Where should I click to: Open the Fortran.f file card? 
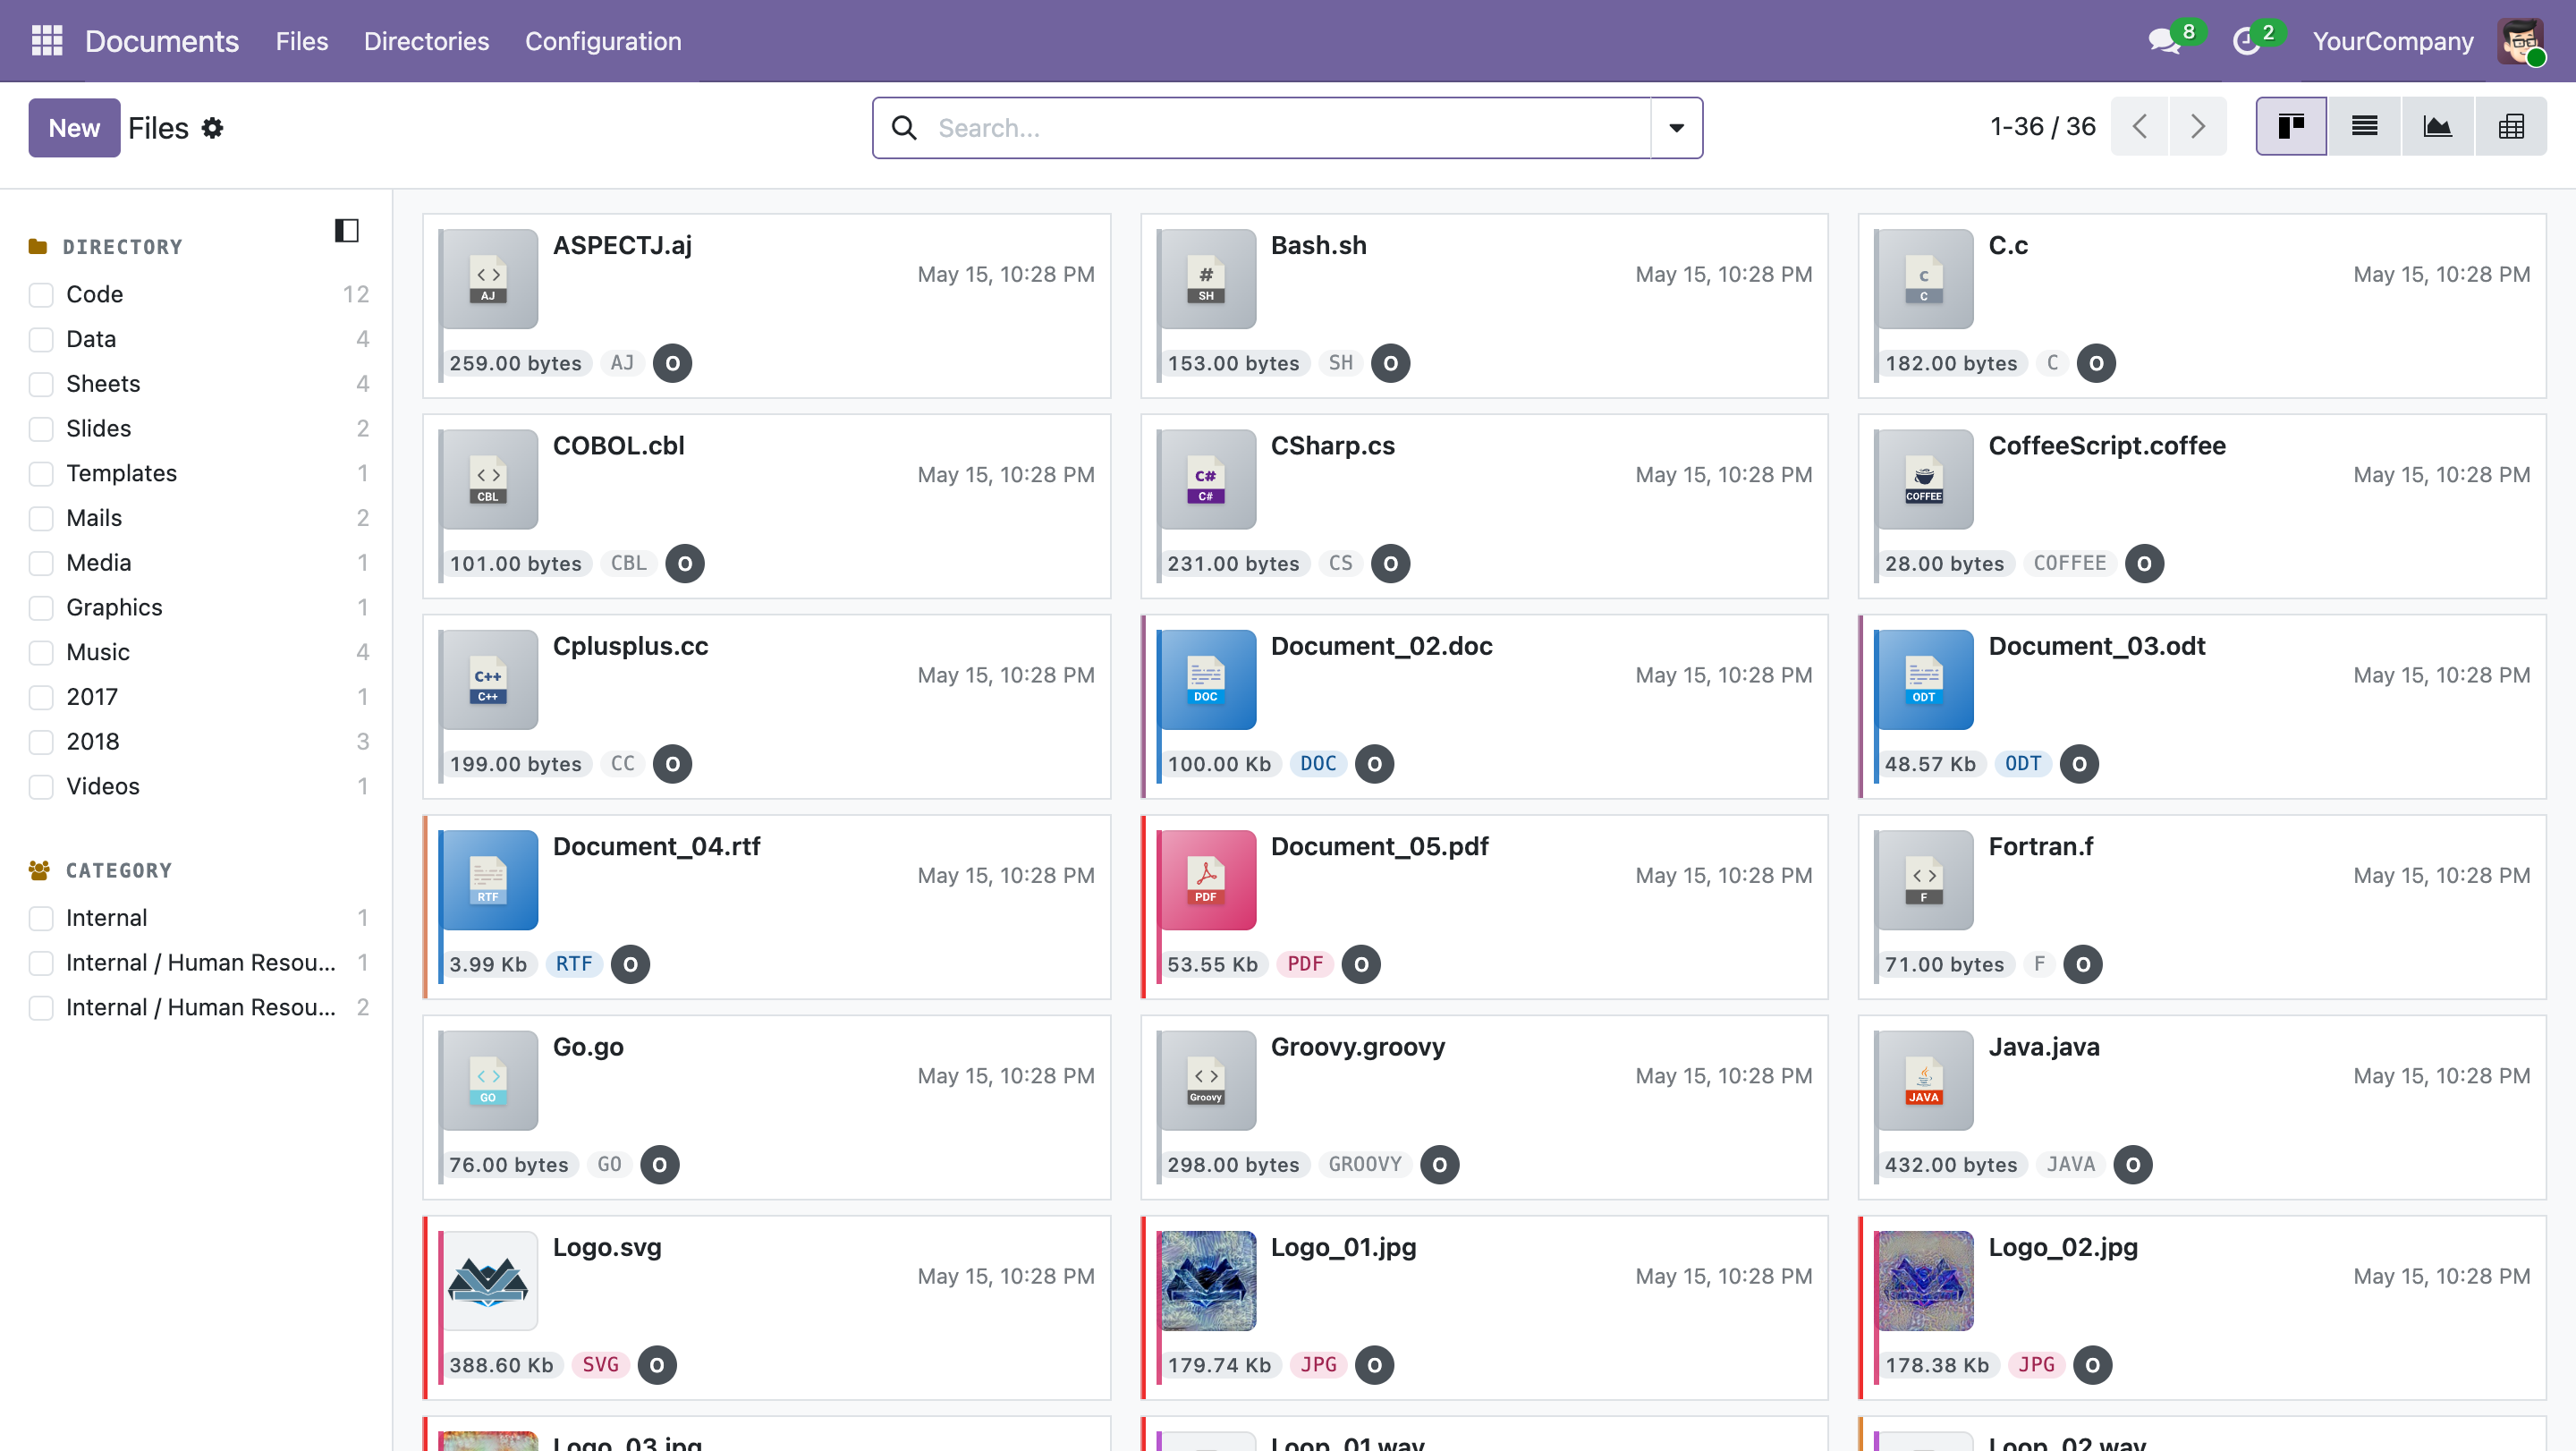point(2202,907)
